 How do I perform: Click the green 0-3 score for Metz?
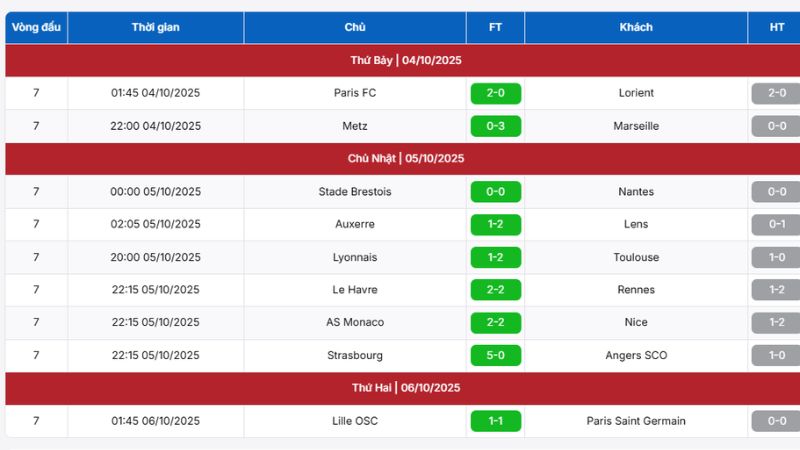tap(495, 126)
